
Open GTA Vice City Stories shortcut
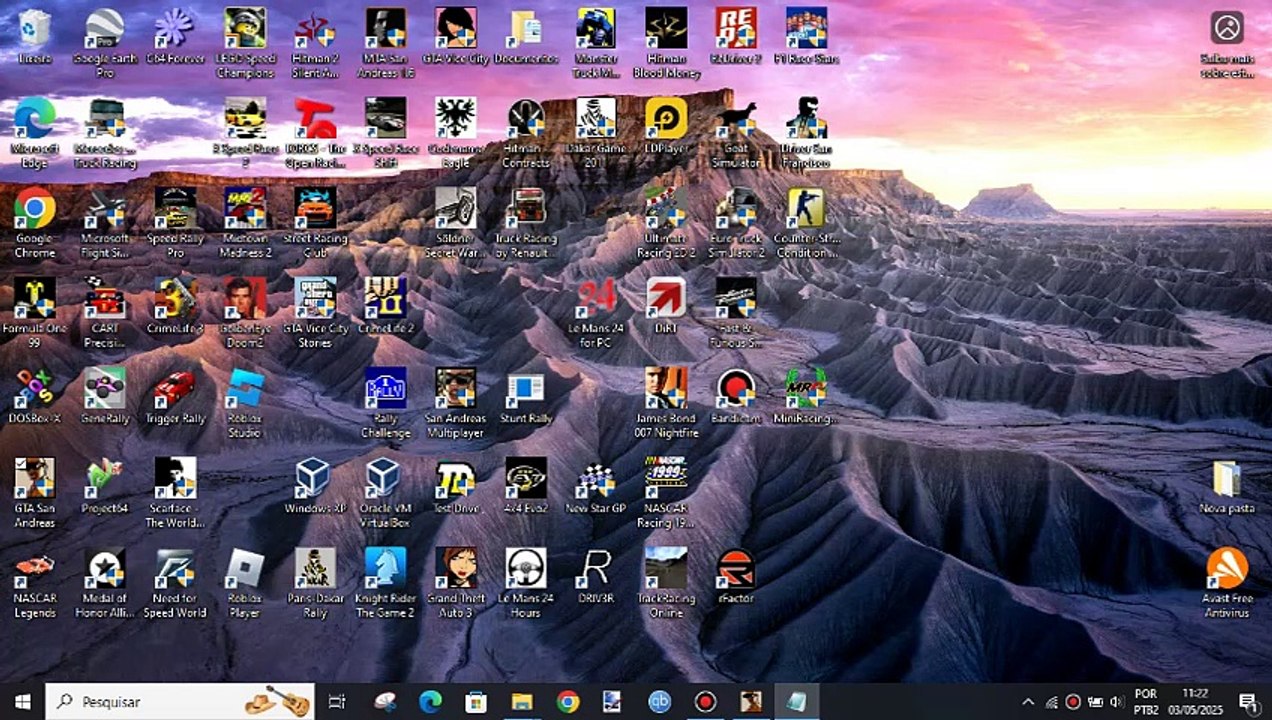point(315,313)
